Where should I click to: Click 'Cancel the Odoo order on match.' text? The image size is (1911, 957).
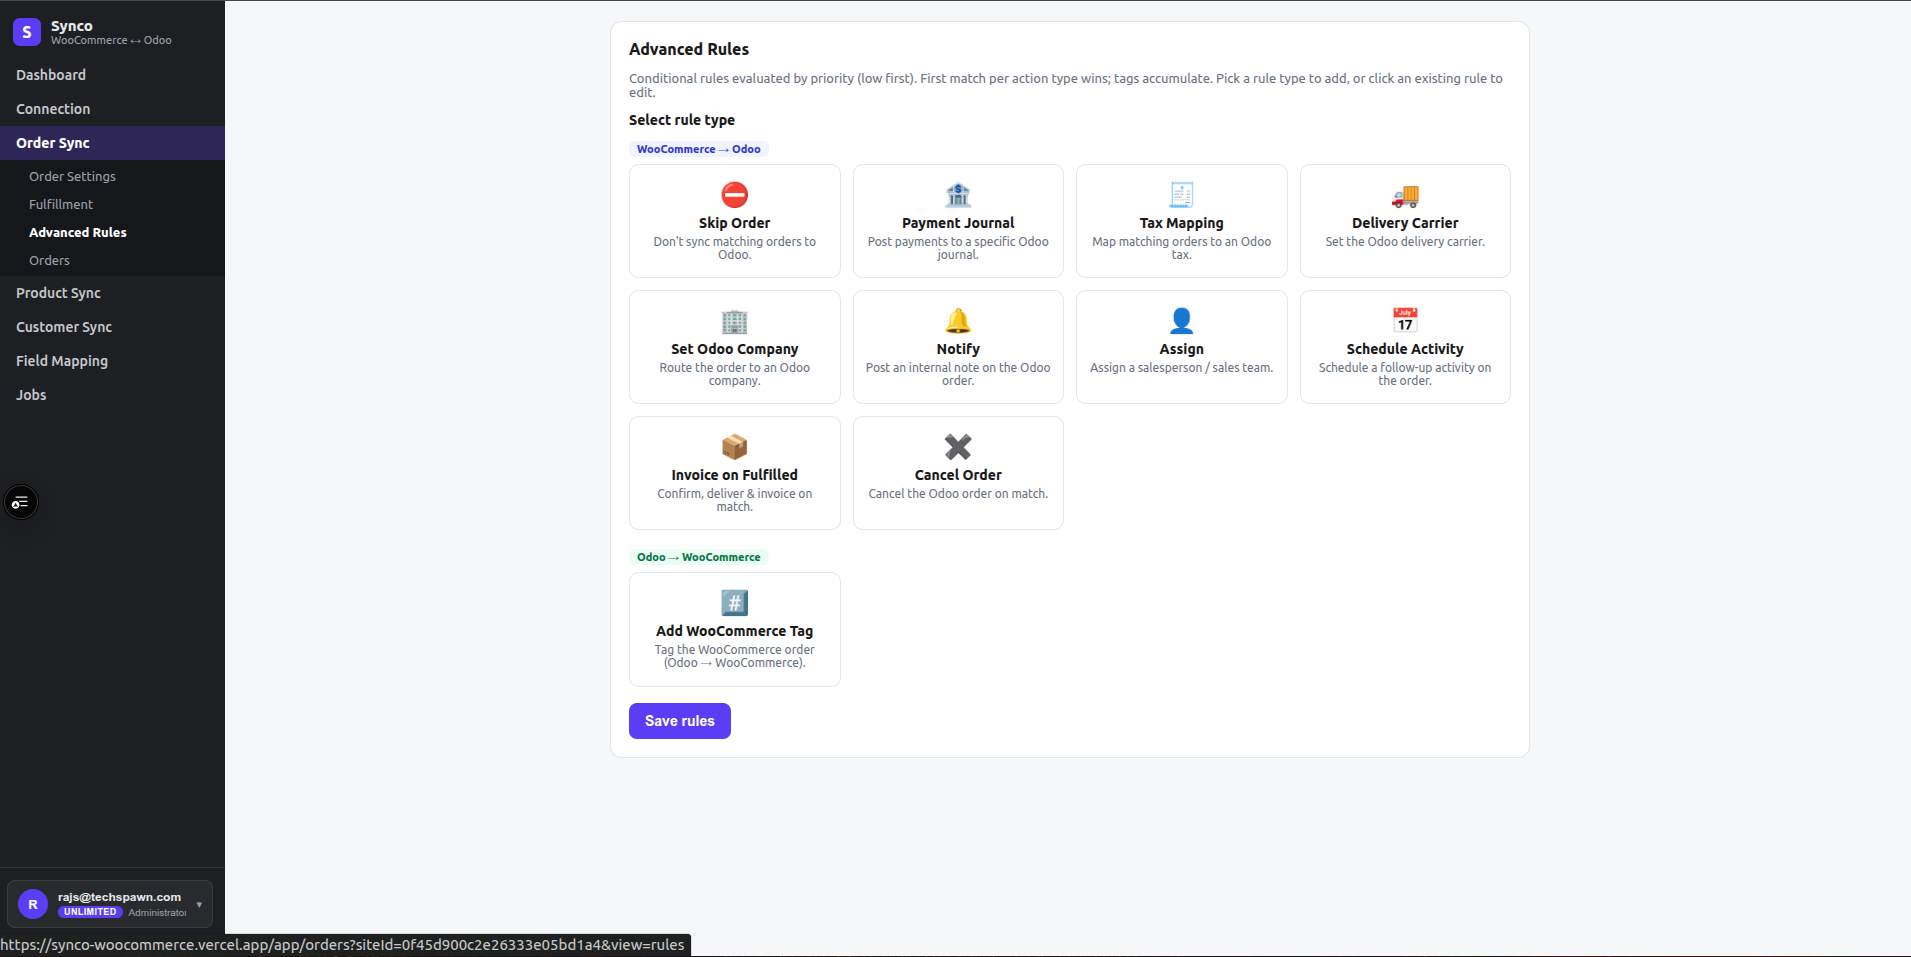[x=958, y=494]
